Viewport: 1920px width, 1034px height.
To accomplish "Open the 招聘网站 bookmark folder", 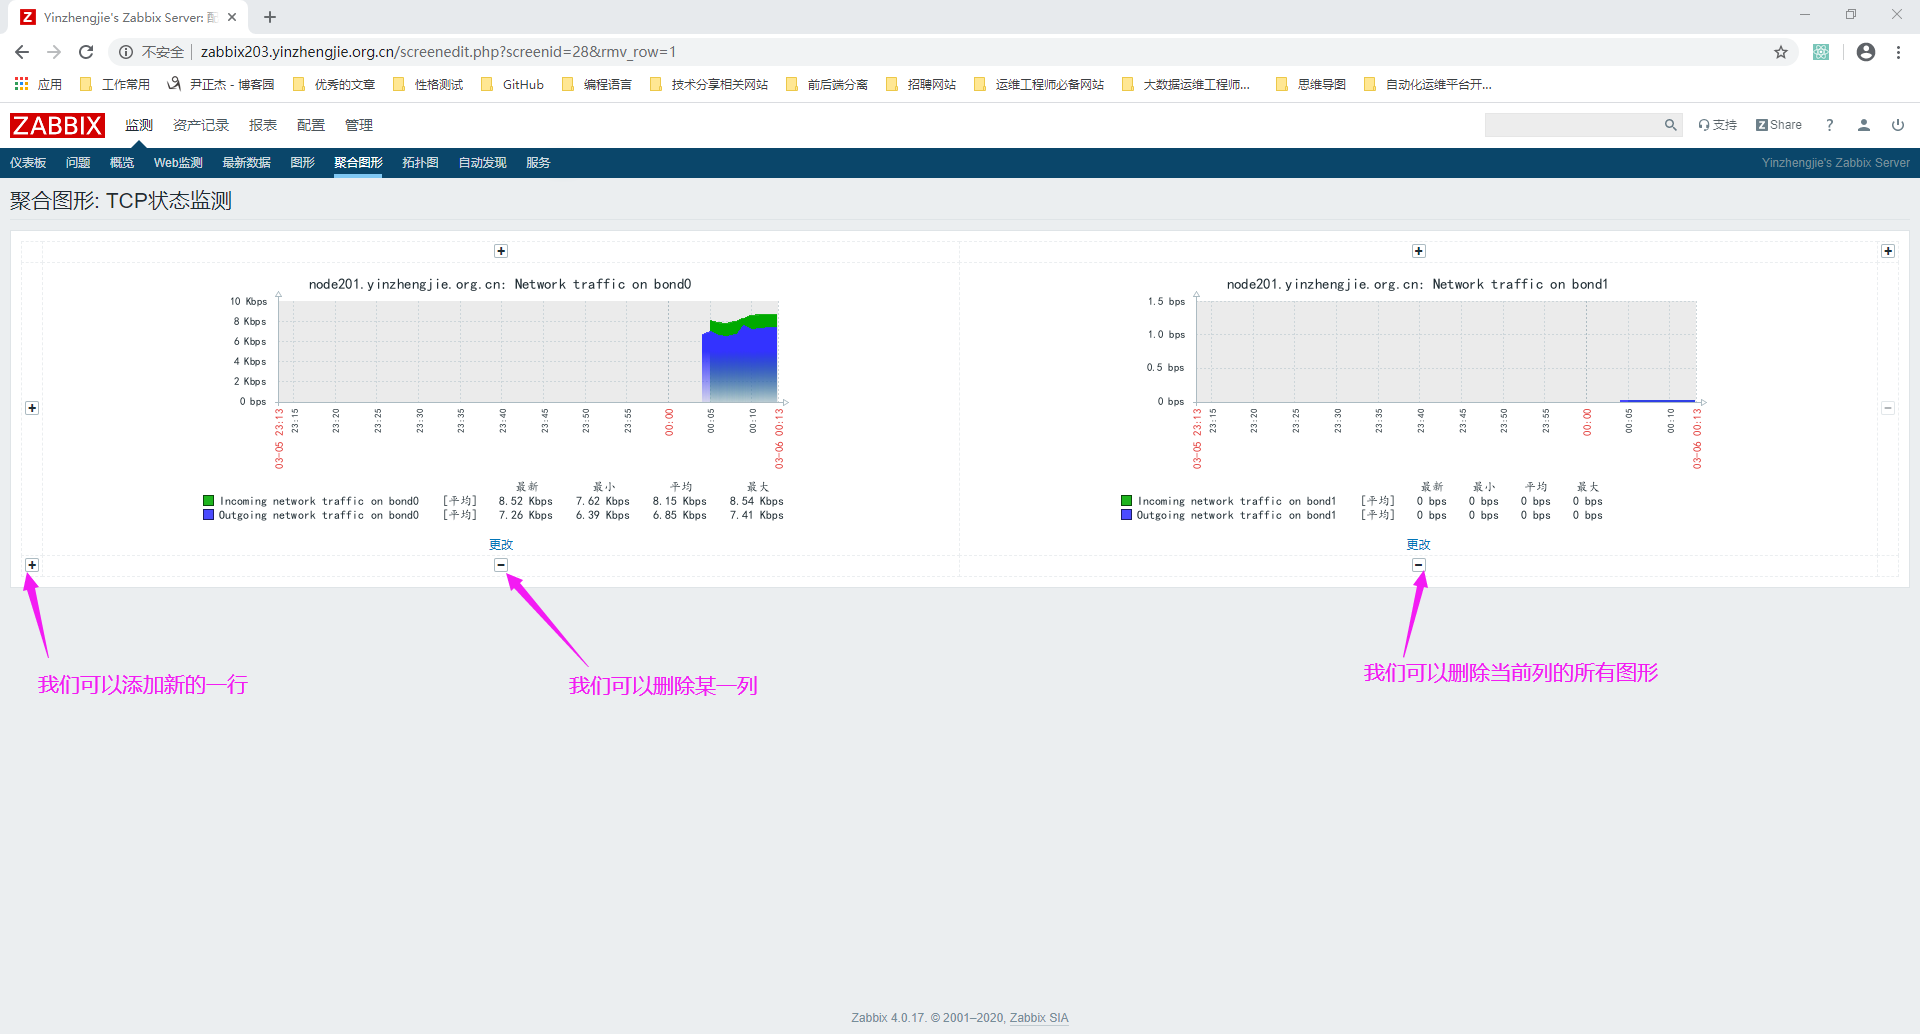I will click(921, 84).
